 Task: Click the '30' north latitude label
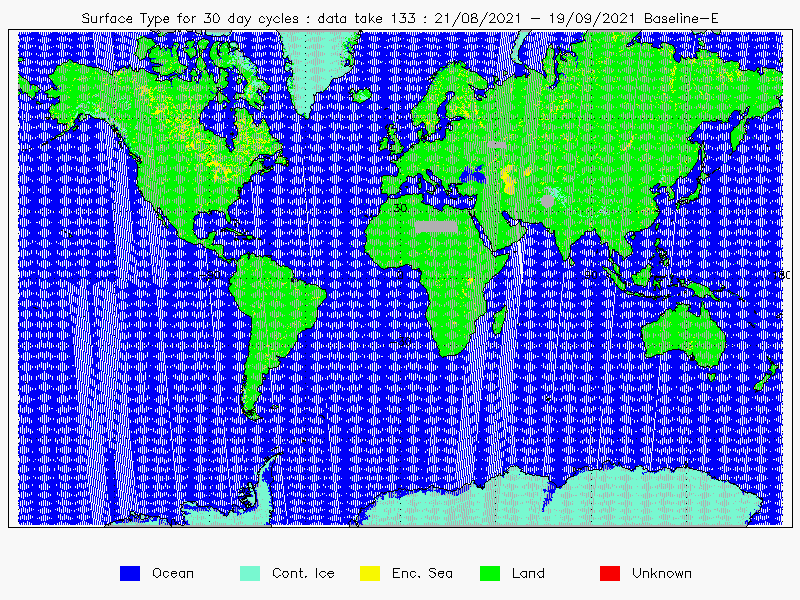[x=401, y=208]
